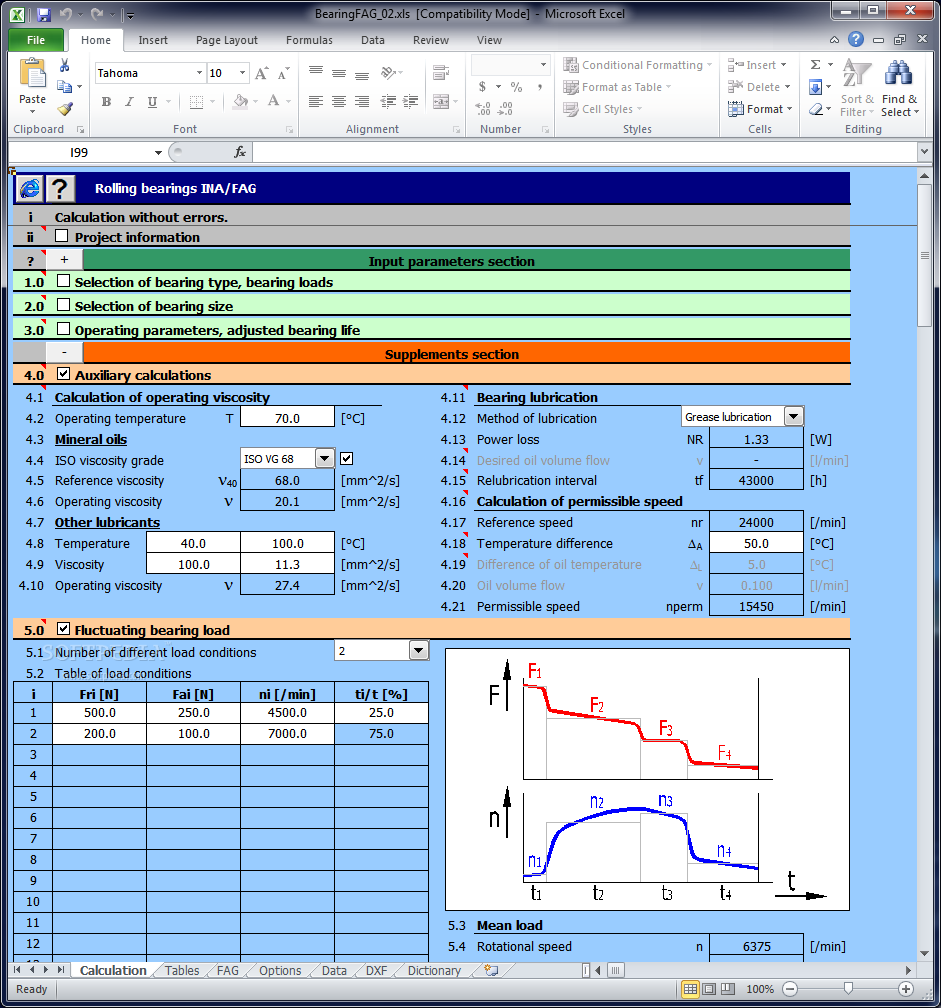Click the Format Painter brush icon
Image resolution: width=941 pixels, height=1008 pixels.
point(64,109)
